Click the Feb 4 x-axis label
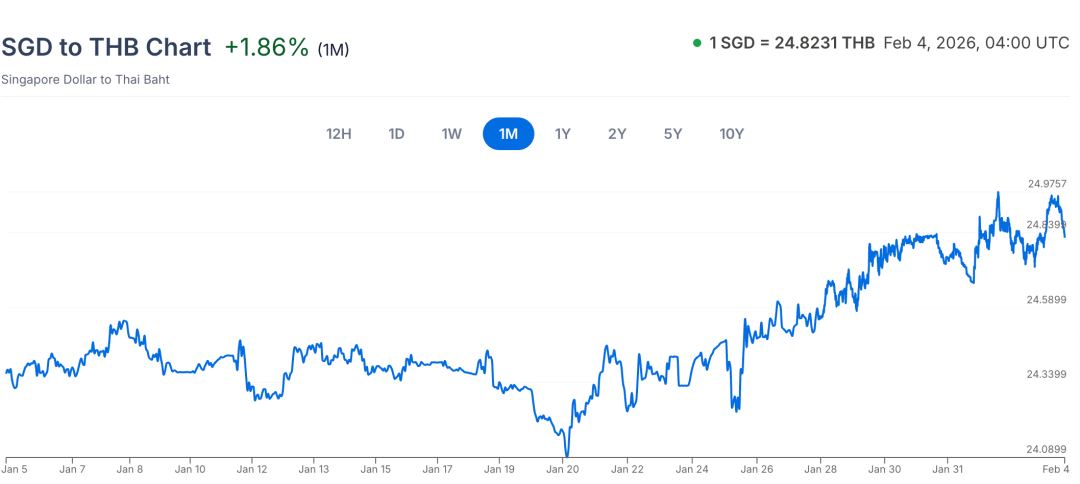The height and width of the screenshot is (484, 1080). point(1056,468)
